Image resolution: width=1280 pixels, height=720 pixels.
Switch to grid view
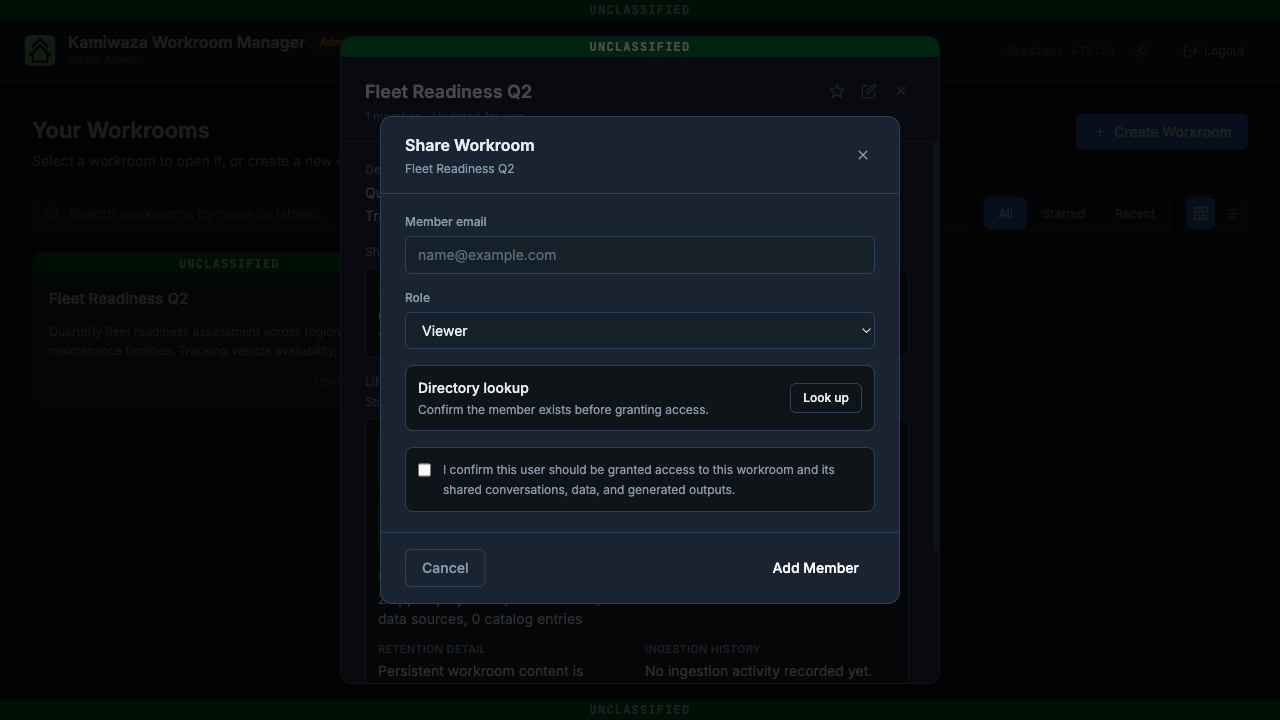pyautogui.click(x=1201, y=214)
